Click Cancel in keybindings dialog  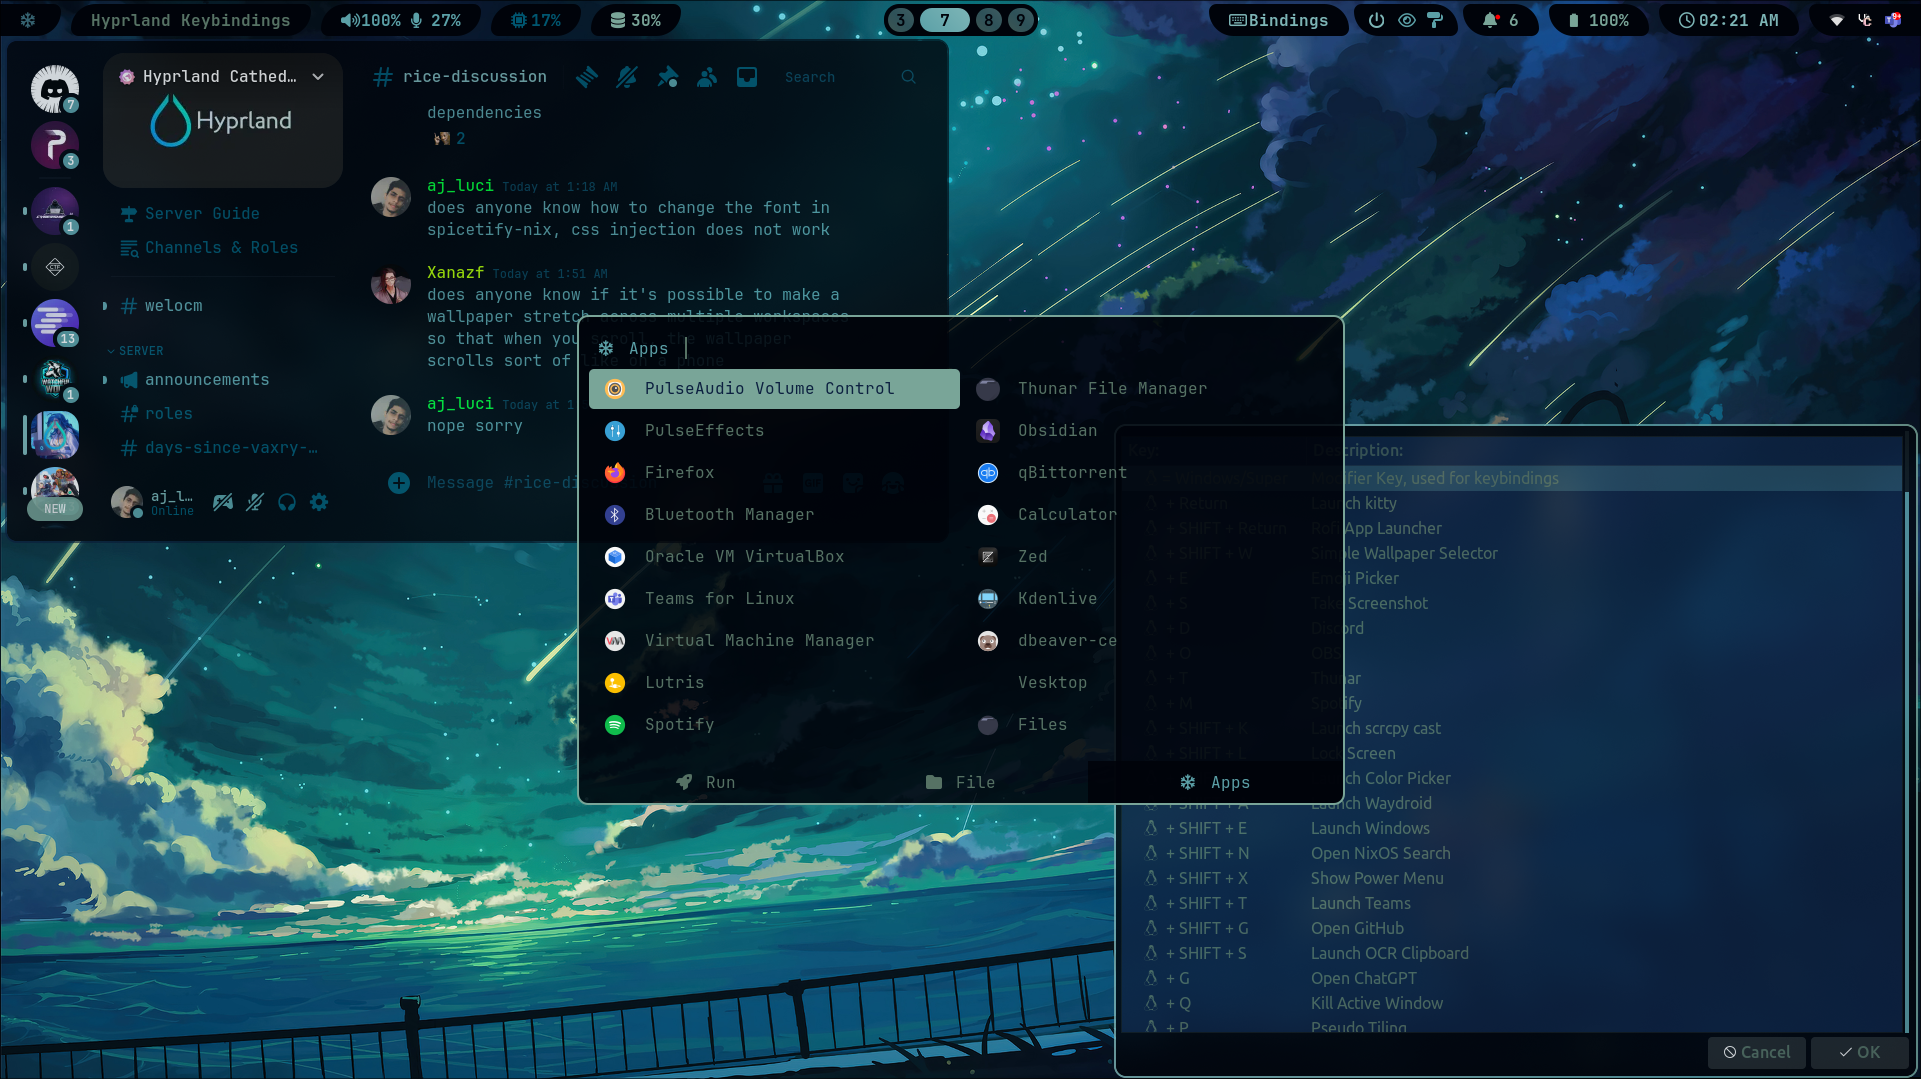[1756, 1052]
